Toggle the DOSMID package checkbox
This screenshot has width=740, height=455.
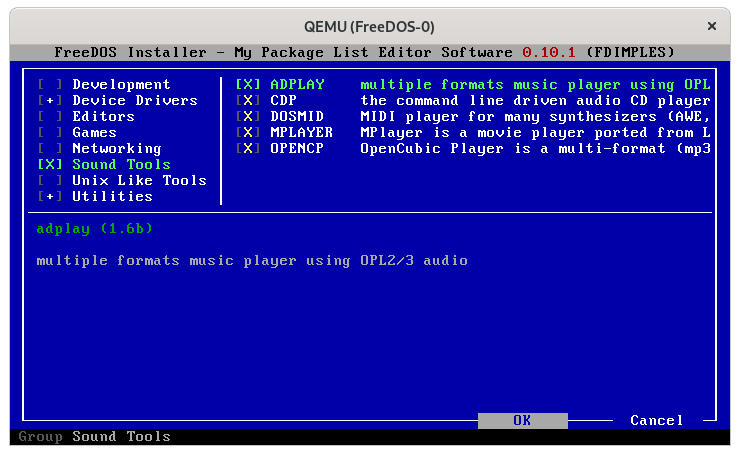(x=247, y=117)
